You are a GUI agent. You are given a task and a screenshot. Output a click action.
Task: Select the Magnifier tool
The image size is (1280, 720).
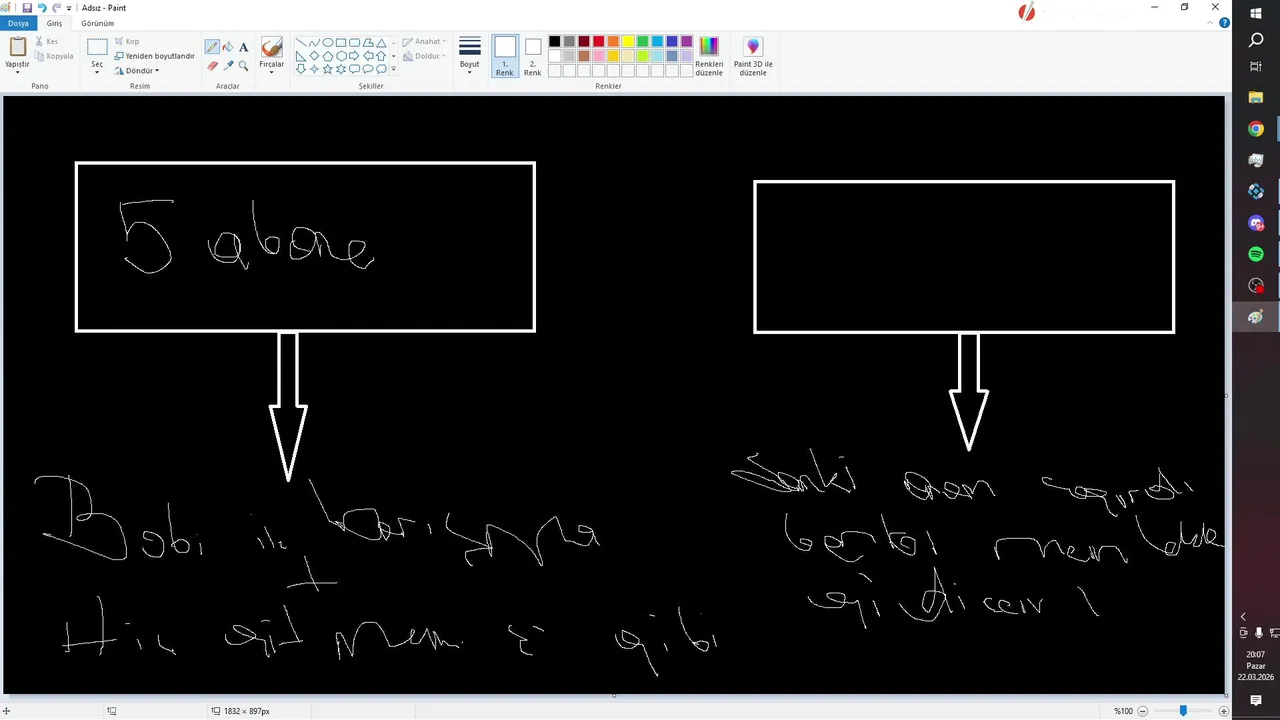click(x=243, y=66)
